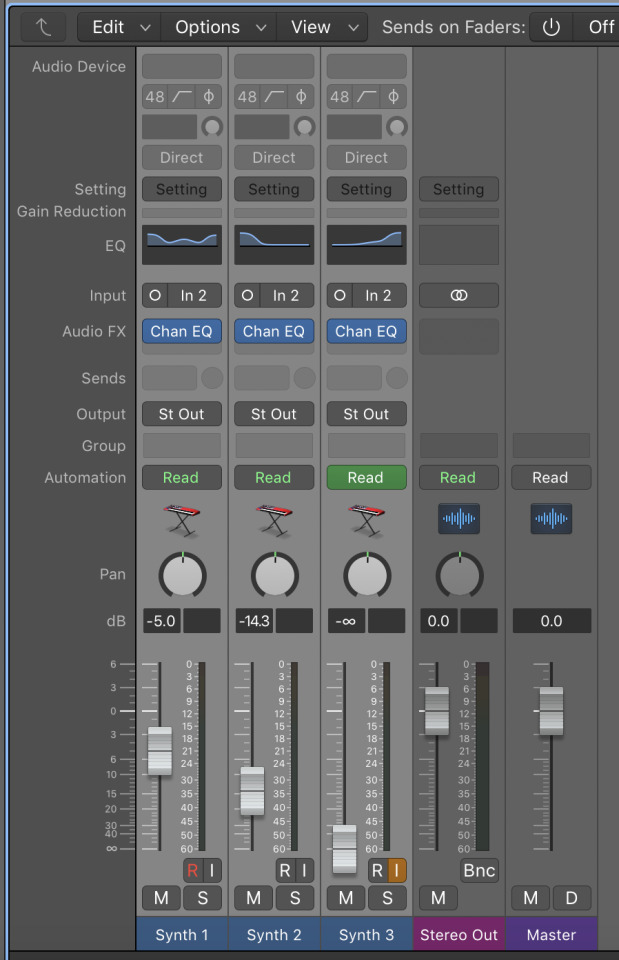The width and height of the screenshot is (619, 960).
Task: Solo the Synth 3 channel
Action: (x=388, y=898)
